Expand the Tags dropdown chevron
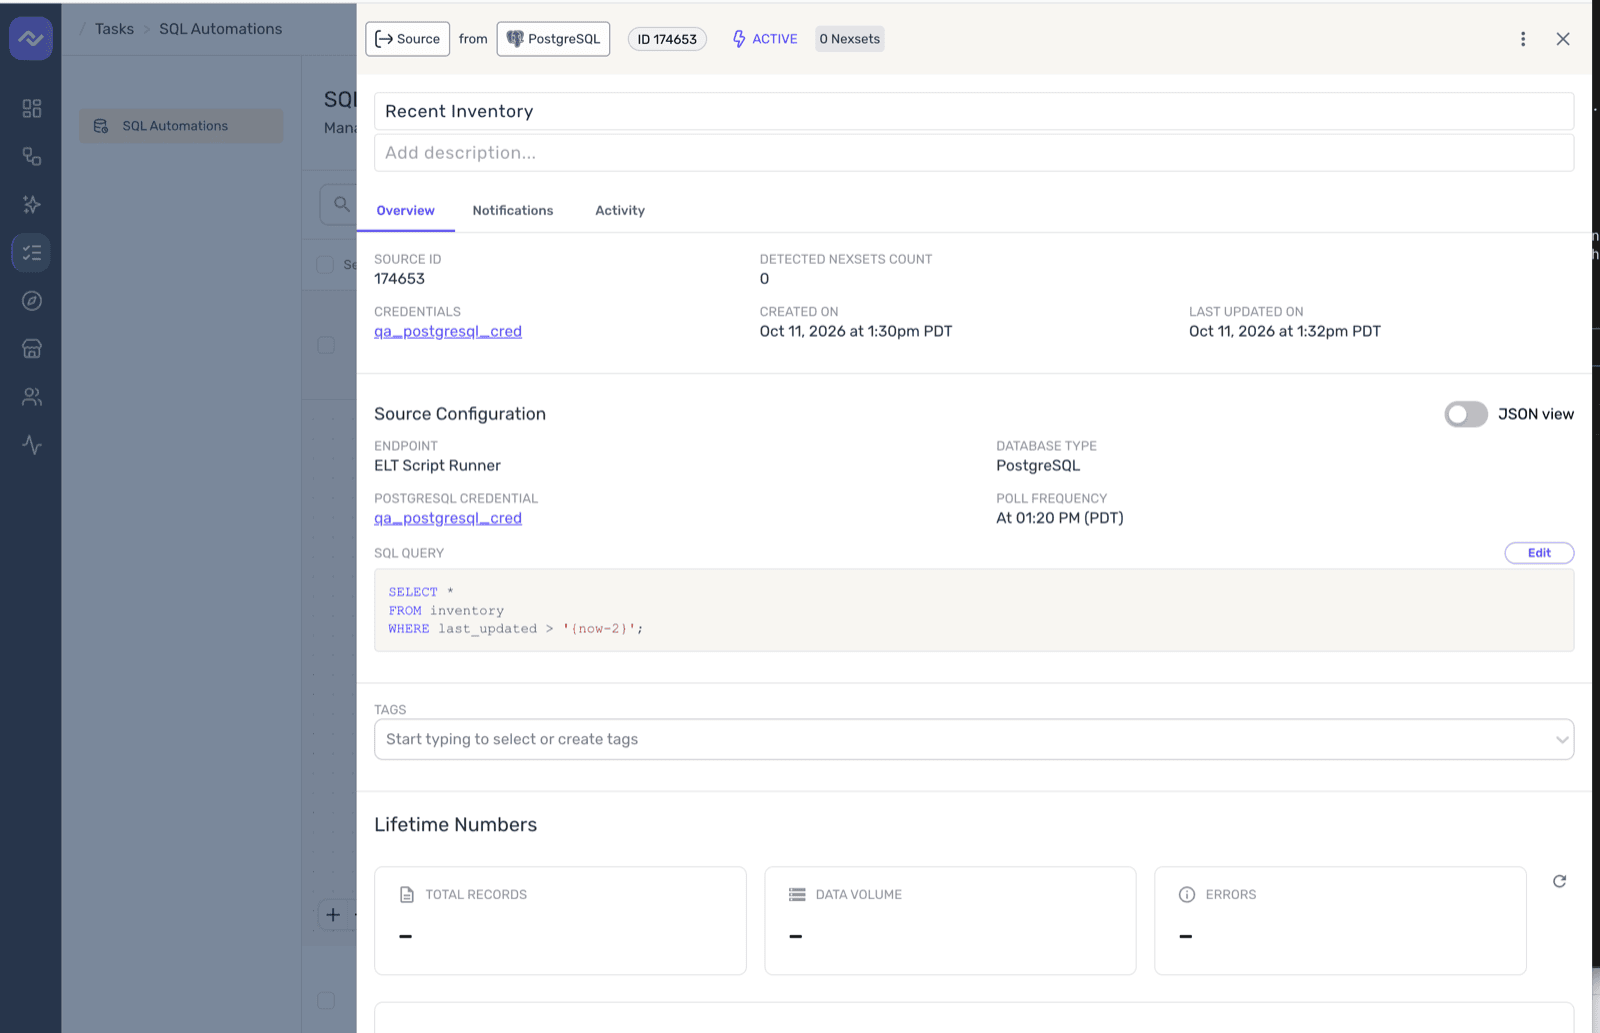This screenshot has height=1033, width=1600. [1561, 740]
